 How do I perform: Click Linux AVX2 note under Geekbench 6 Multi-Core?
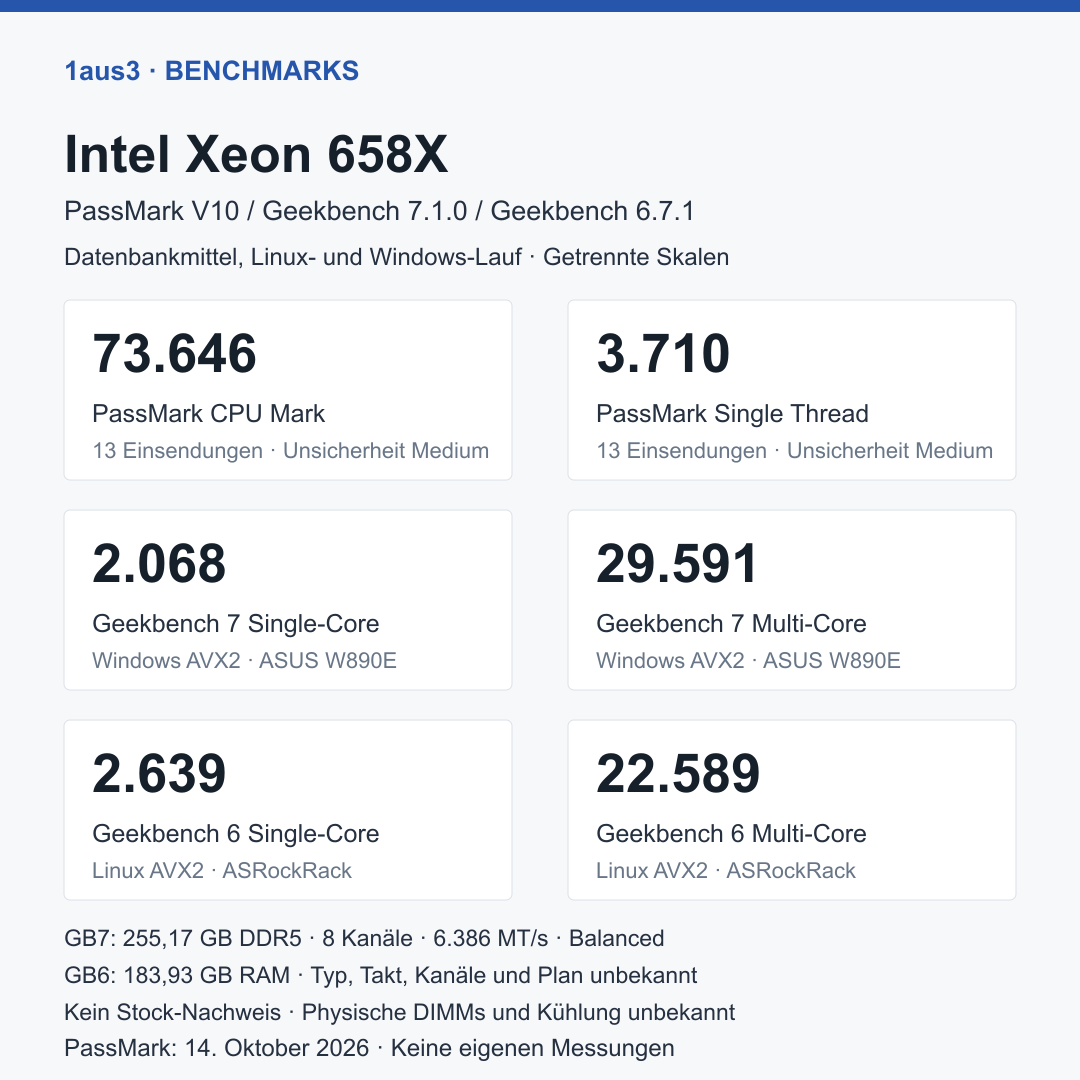click(726, 871)
